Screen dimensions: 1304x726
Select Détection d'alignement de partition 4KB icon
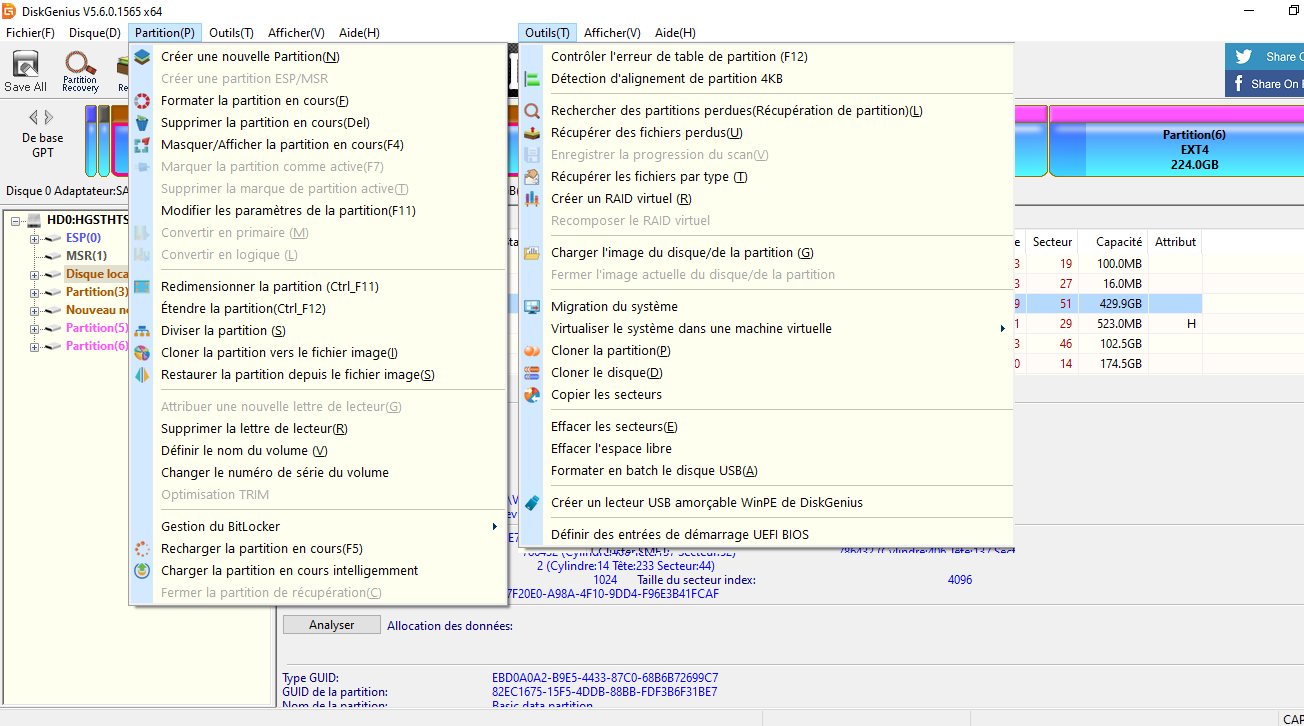[532, 79]
